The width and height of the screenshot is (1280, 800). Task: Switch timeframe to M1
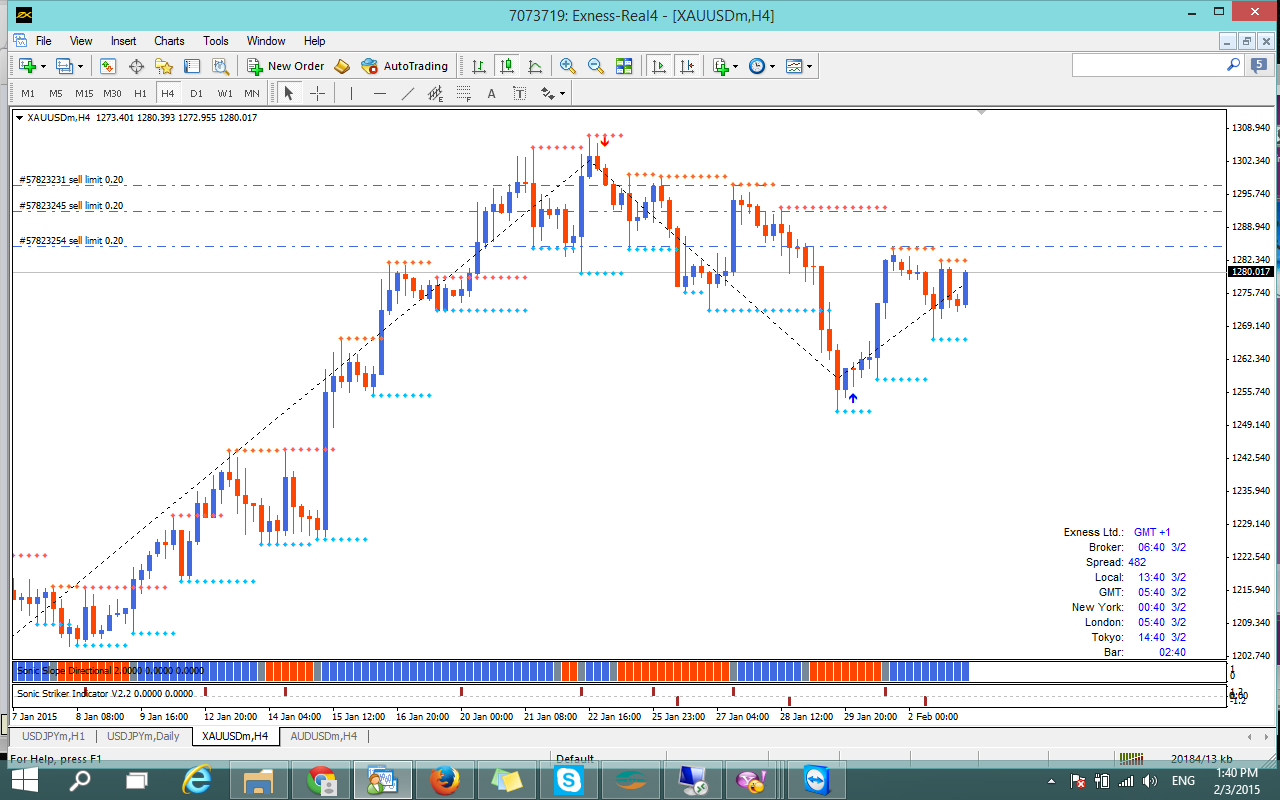pyautogui.click(x=28, y=93)
